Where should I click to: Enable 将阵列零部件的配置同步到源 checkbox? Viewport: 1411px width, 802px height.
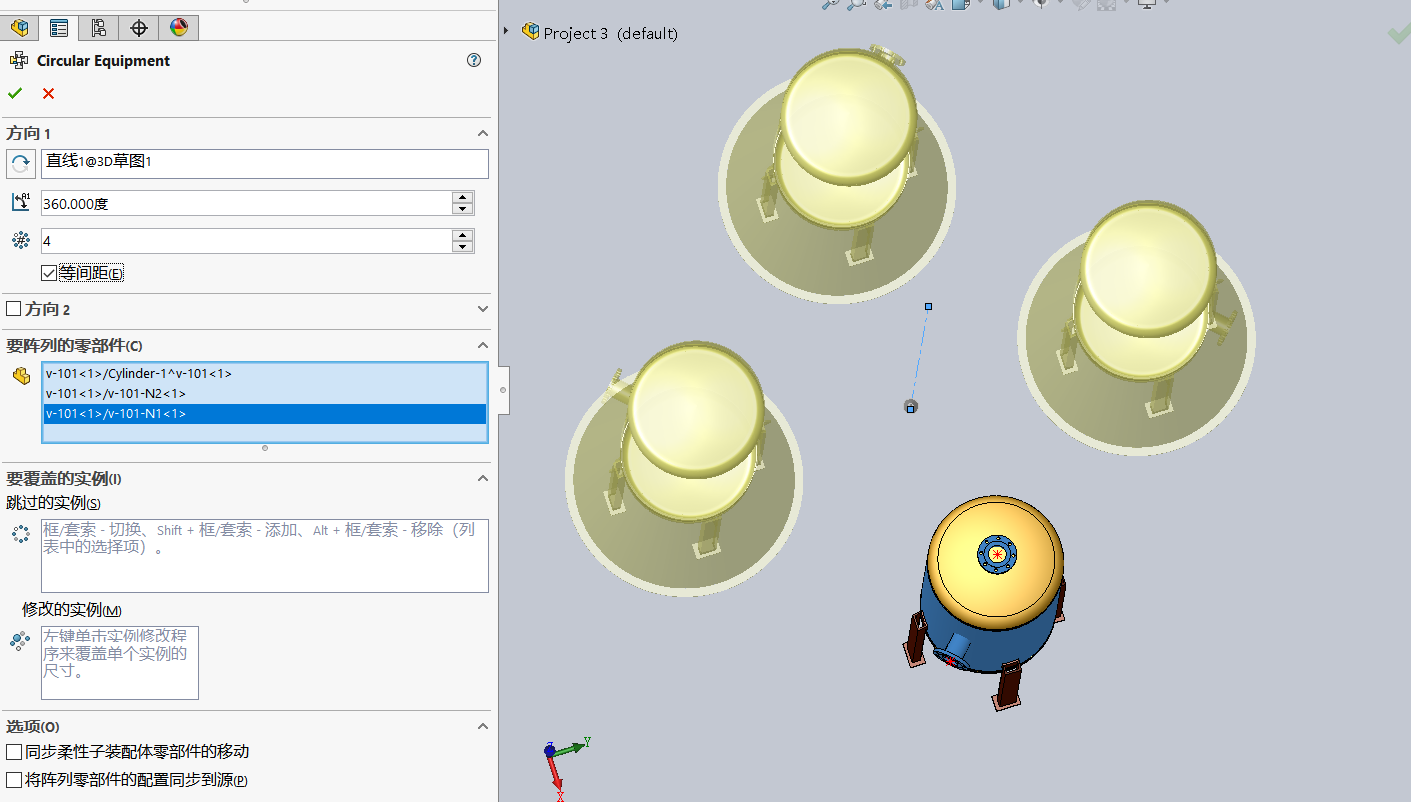pos(14,779)
